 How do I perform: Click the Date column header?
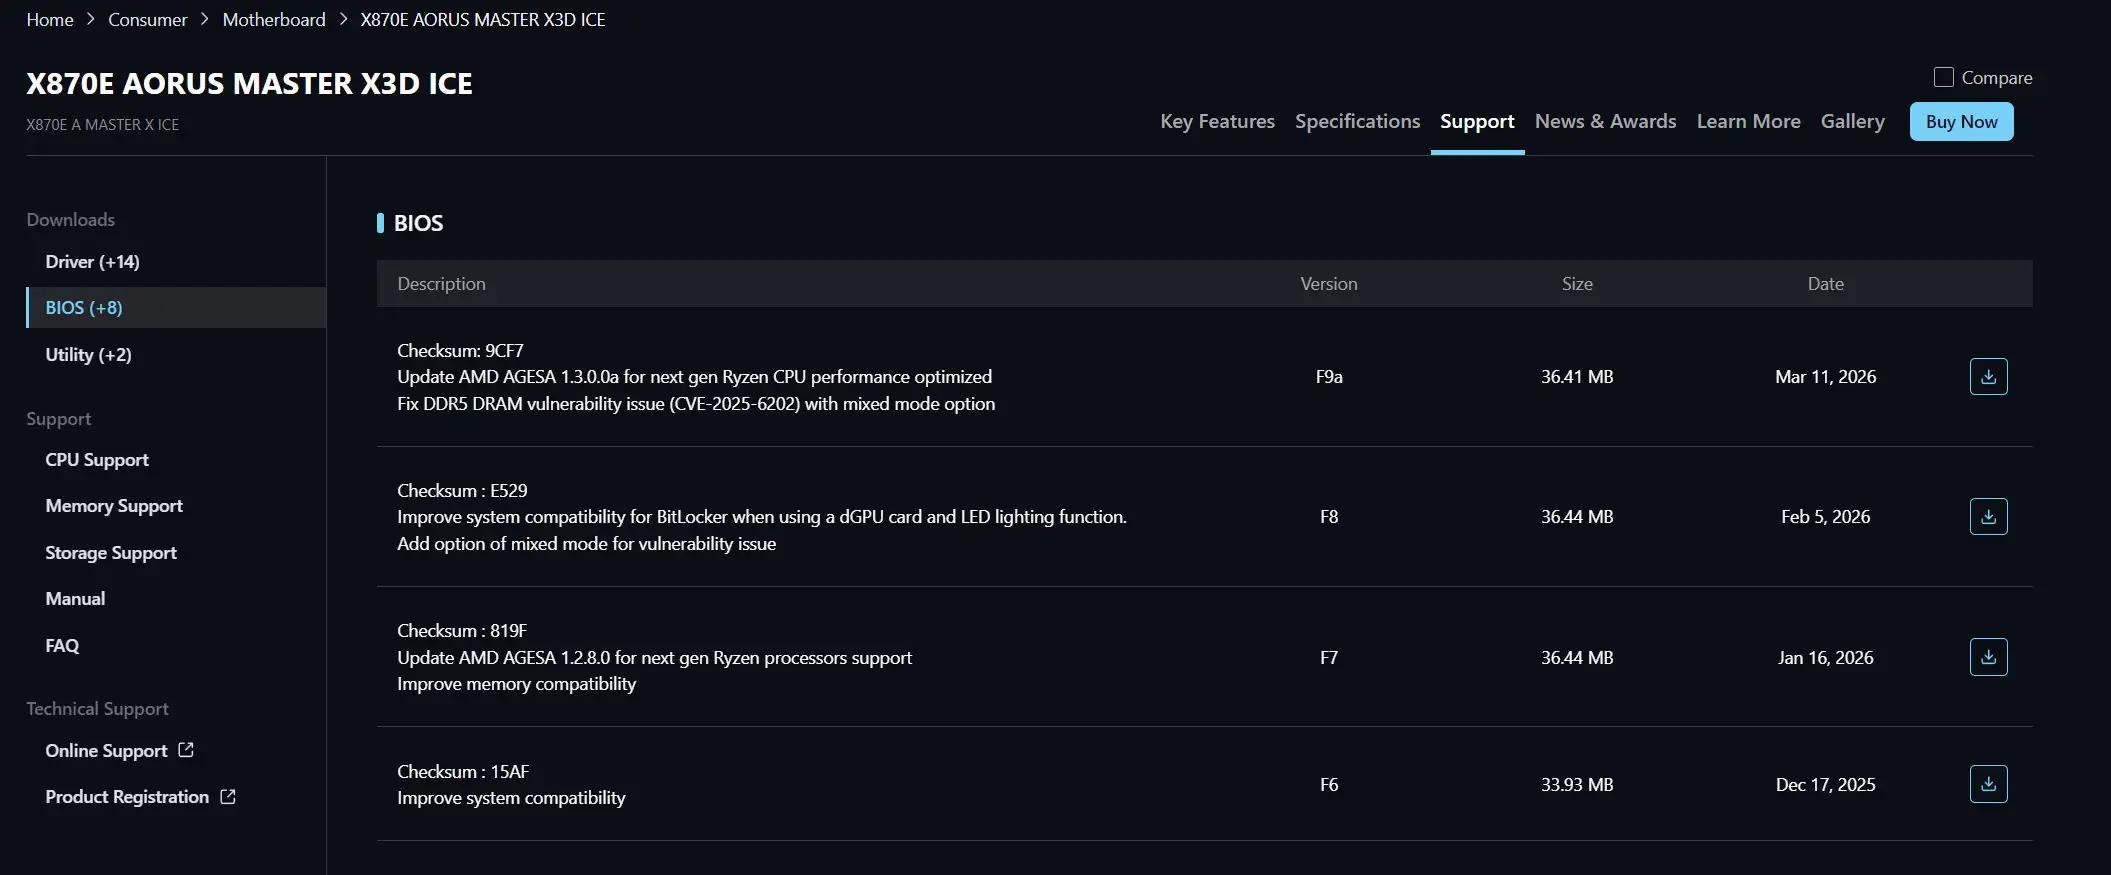[x=1825, y=284]
